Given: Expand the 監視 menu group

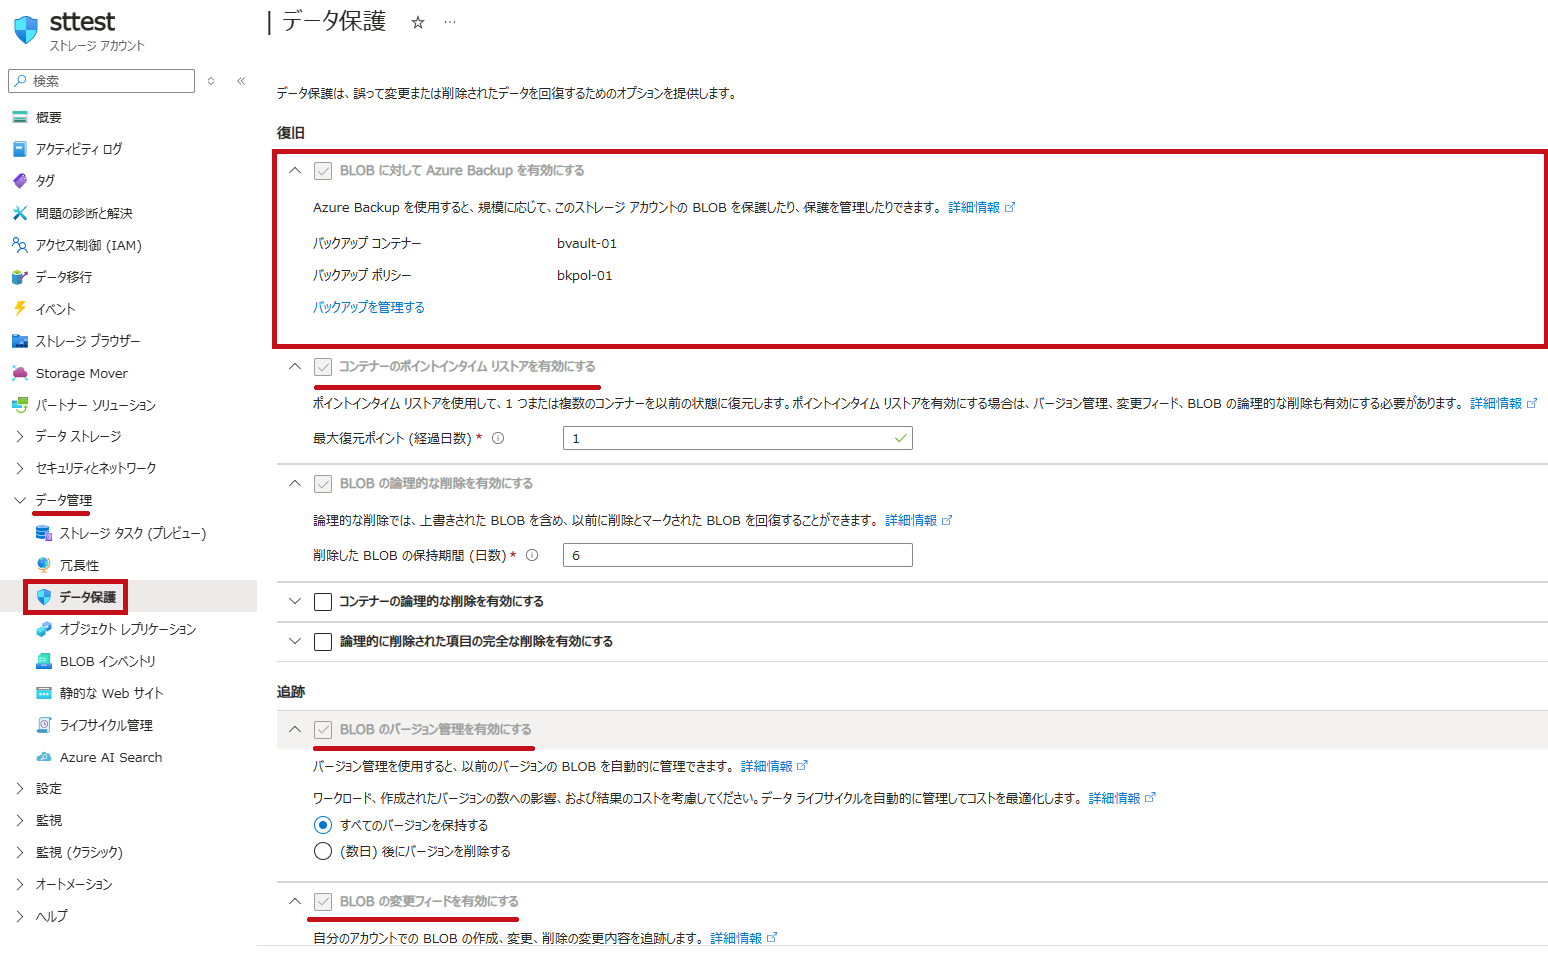Looking at the screenshot, I should click(20, 821).
